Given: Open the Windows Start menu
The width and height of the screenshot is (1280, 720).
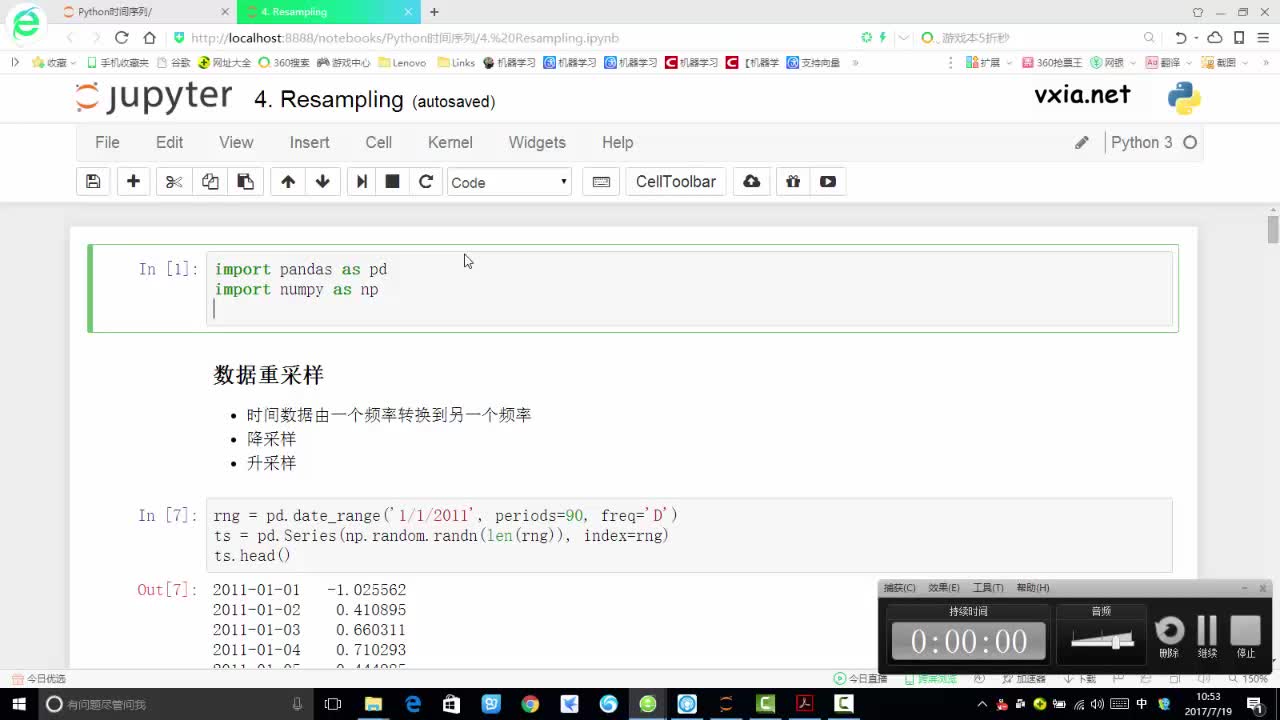Looking at the screenshot, I should tap(19, 704).
